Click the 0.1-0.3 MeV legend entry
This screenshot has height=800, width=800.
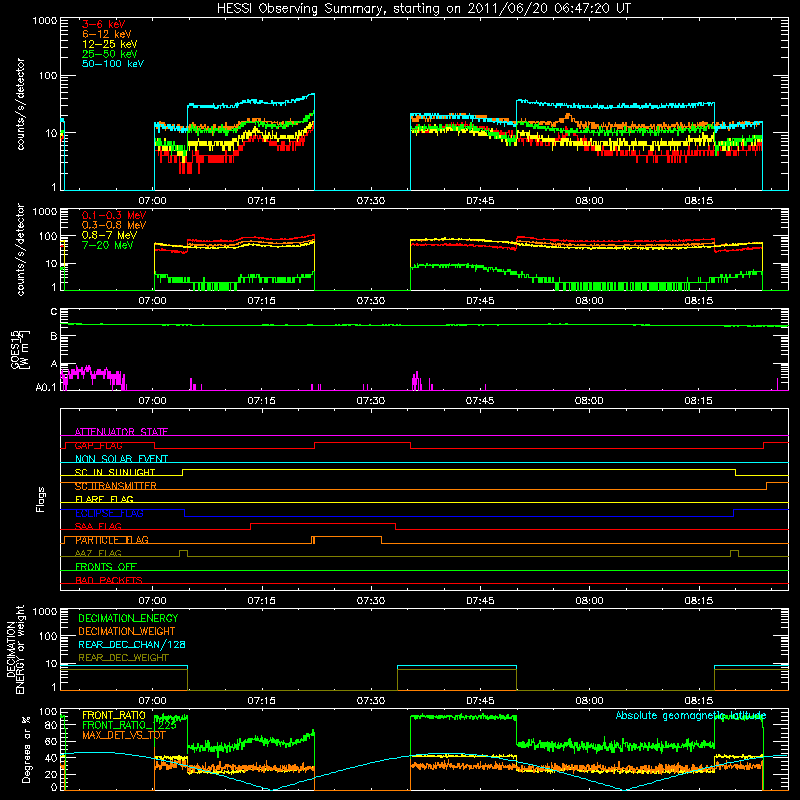114,215
